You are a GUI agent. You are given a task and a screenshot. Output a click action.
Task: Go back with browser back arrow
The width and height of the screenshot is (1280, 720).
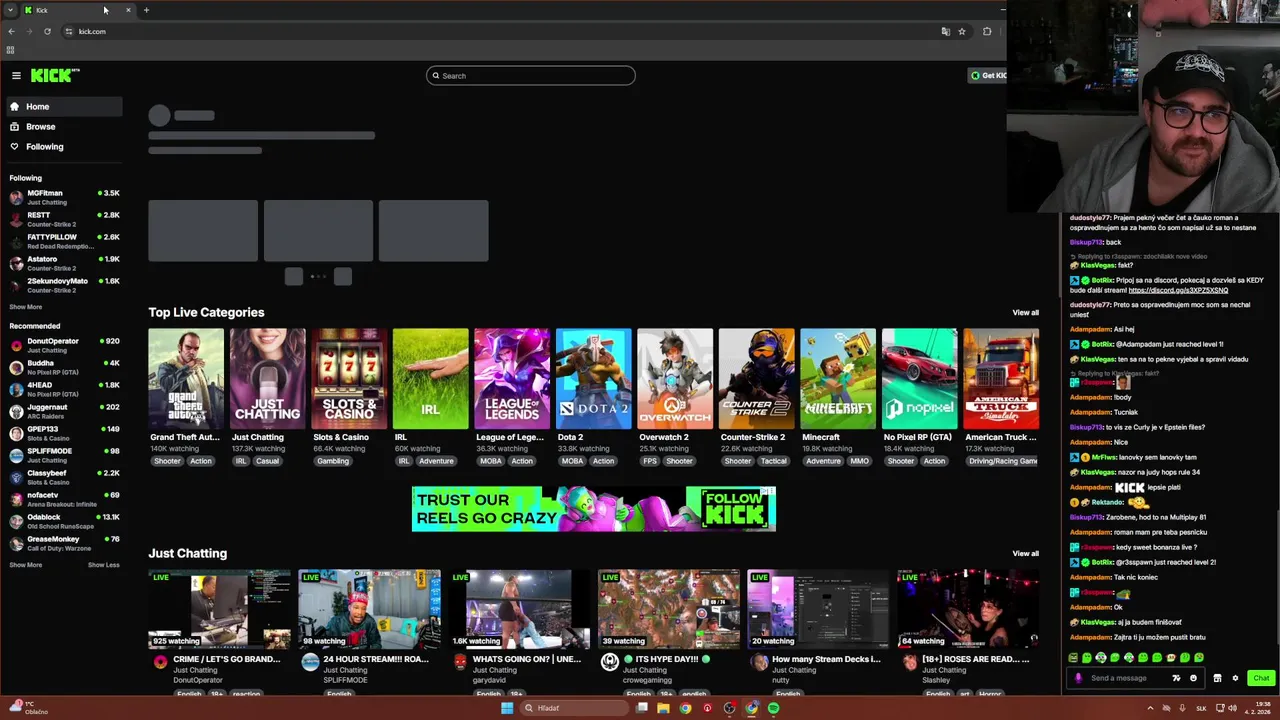pos(11,31)
